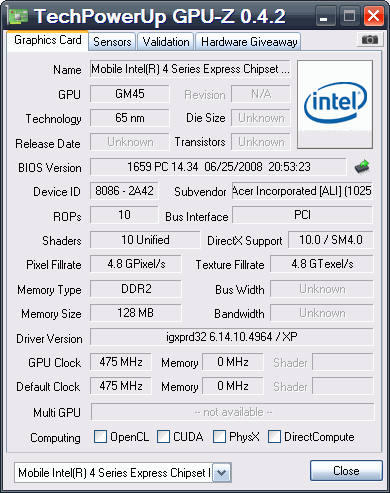390x493 pixels.
Task: Click the Device ID field 8086 - 2A42
Action: click(x=124, y=191)
